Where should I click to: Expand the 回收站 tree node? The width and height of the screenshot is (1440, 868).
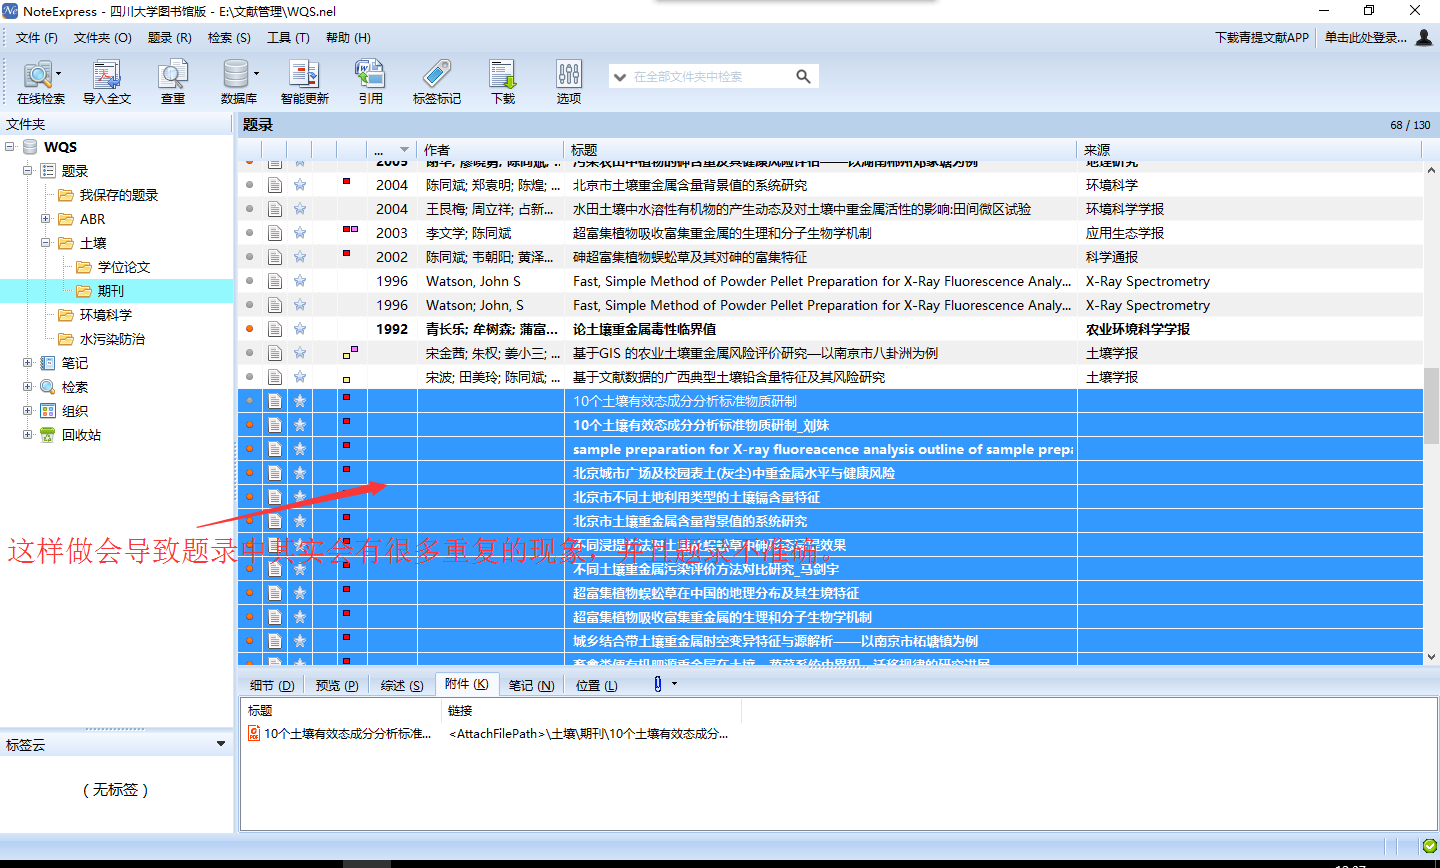click(28, 435)
